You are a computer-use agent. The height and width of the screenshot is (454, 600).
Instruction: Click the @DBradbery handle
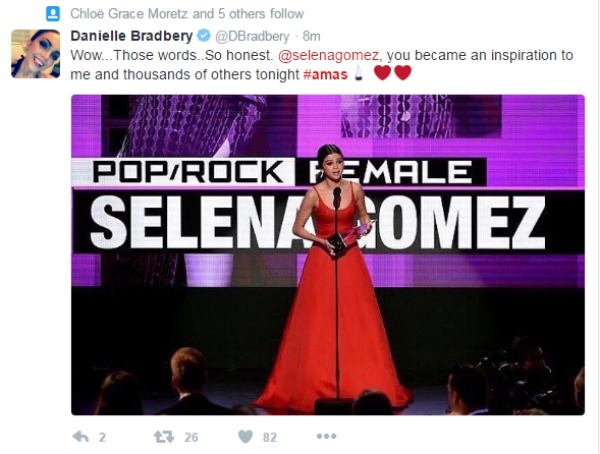(x=252, y=36)
